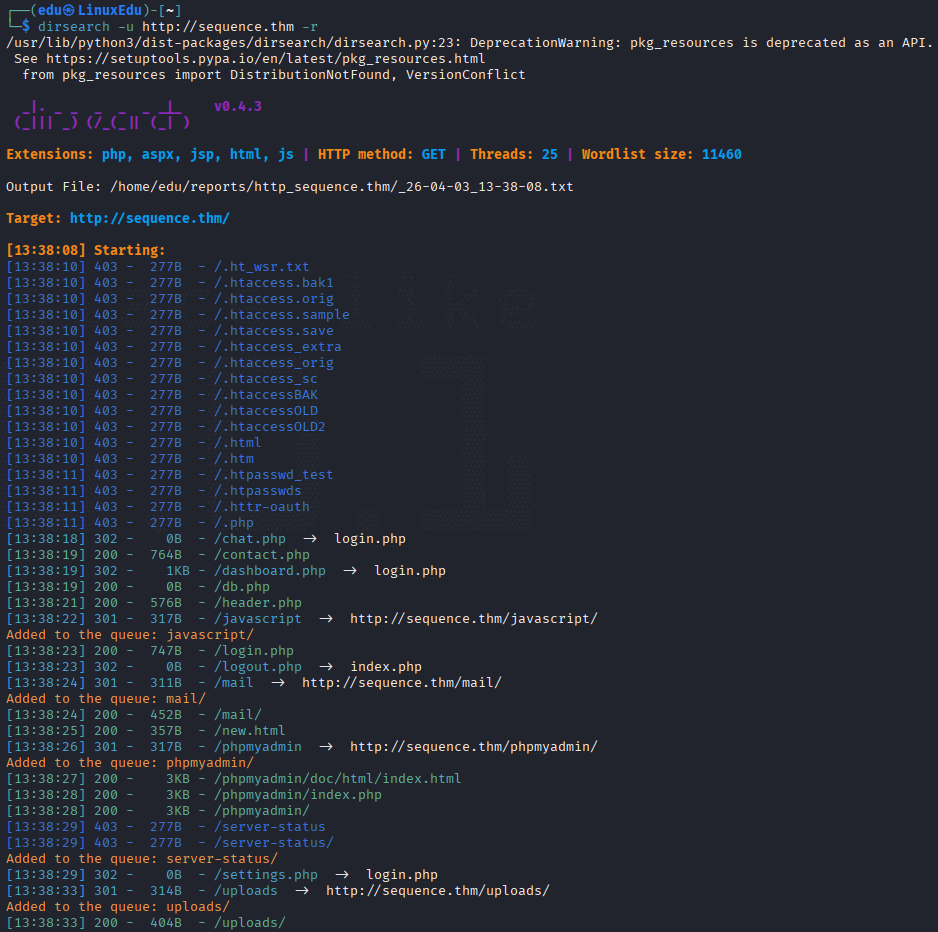Select the /.htaccess.sample entry

click(282, 315)
